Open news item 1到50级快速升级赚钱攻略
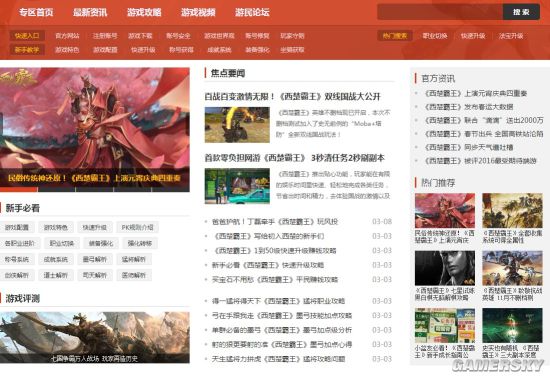 click(275, 250)
